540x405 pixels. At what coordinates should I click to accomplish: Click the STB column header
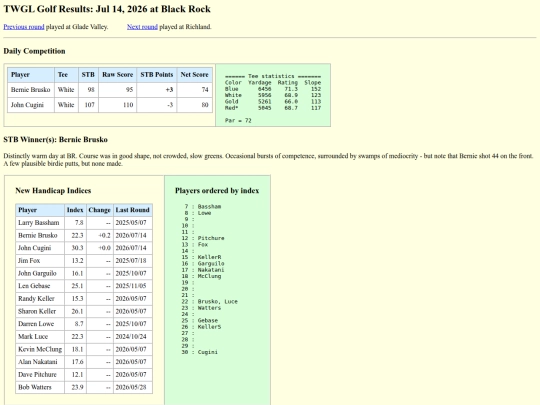pos(88,75)
